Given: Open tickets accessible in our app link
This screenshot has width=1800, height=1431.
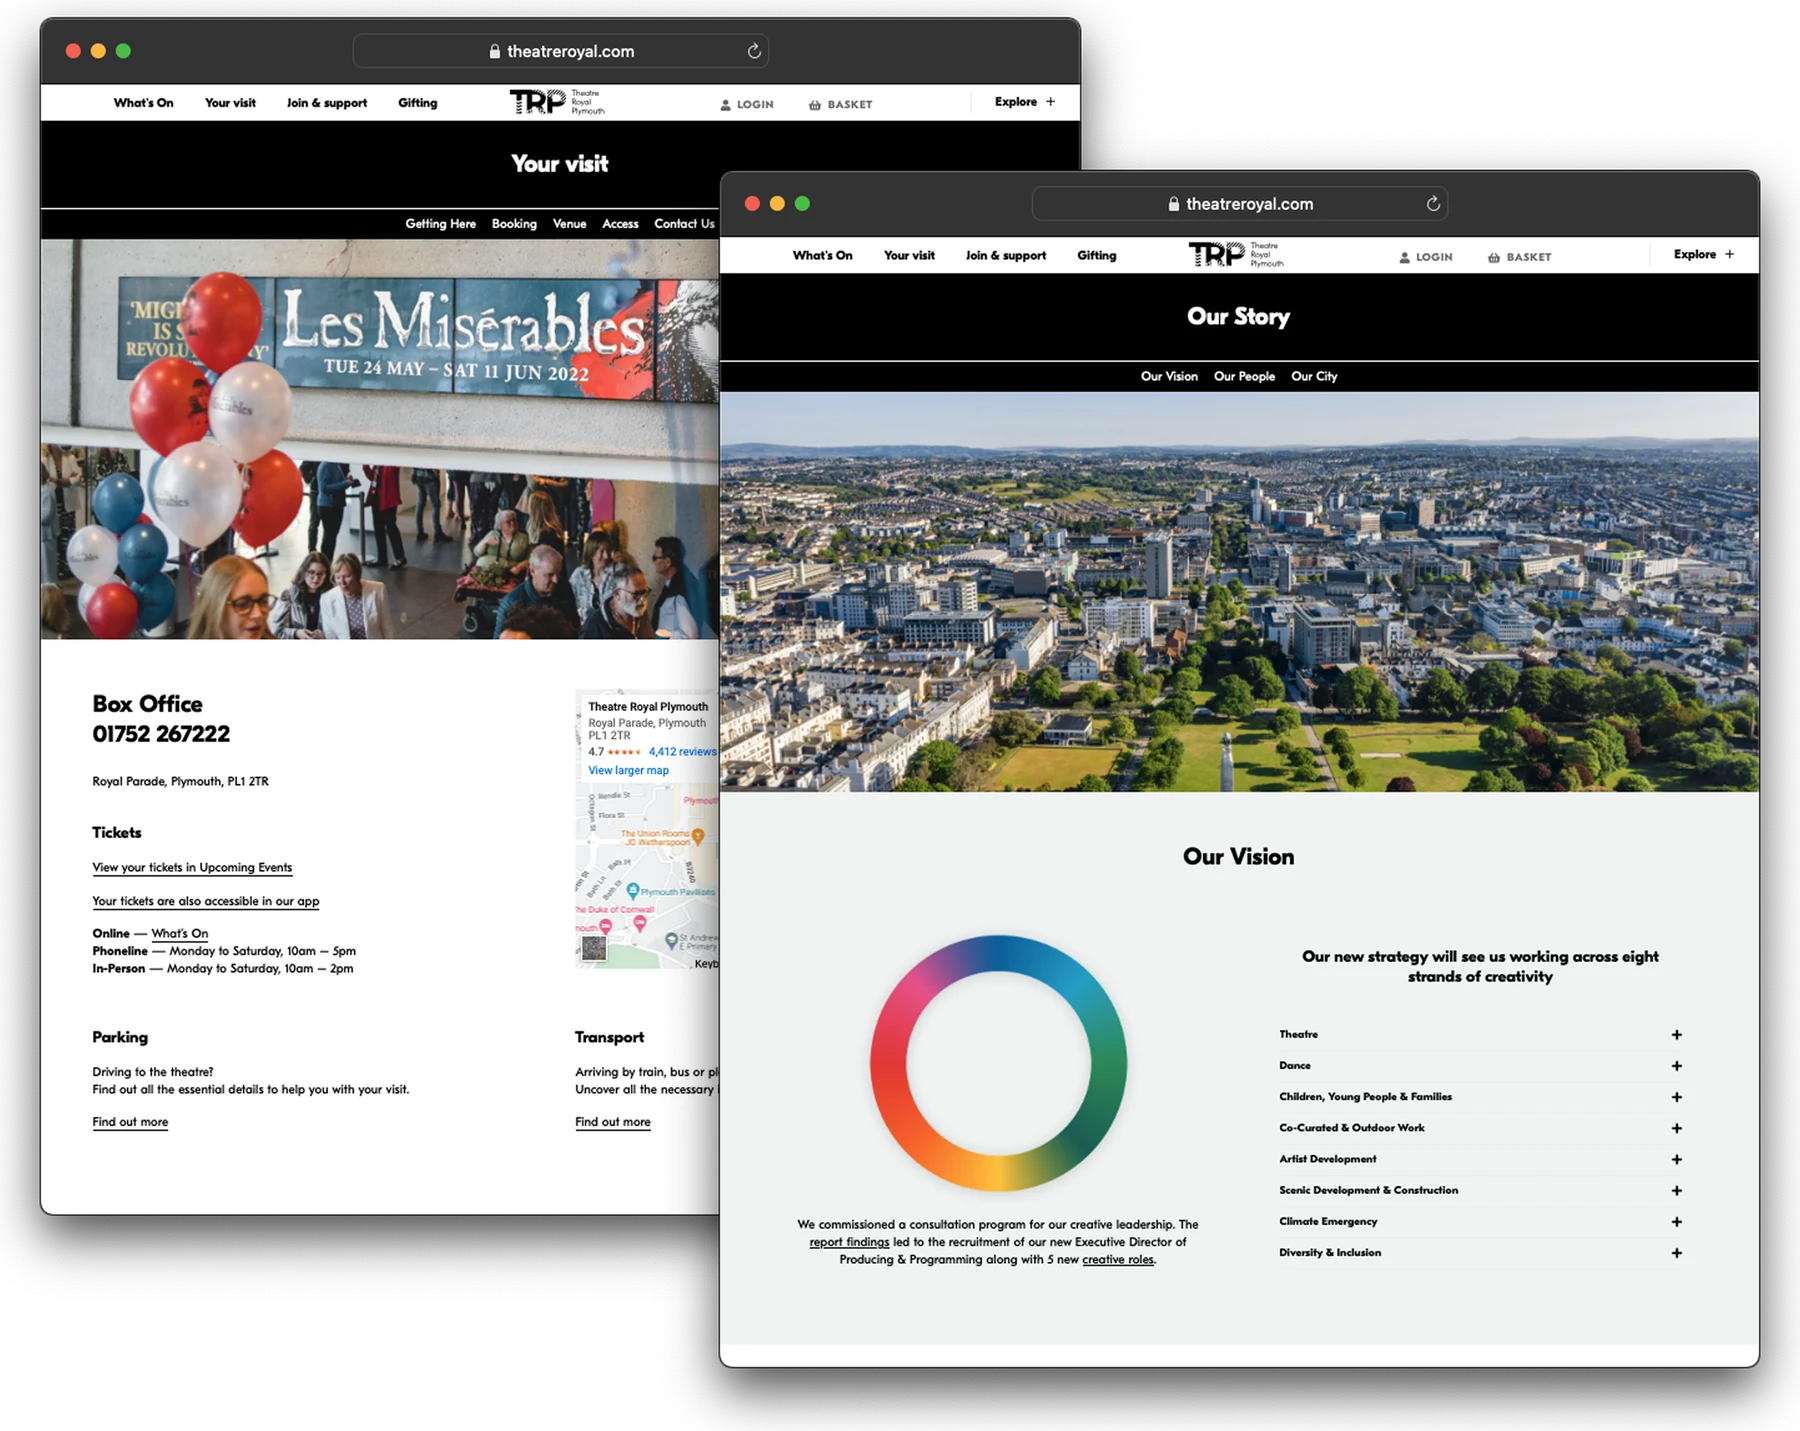Looking at the screenshot, I should [x=206, y=901].
